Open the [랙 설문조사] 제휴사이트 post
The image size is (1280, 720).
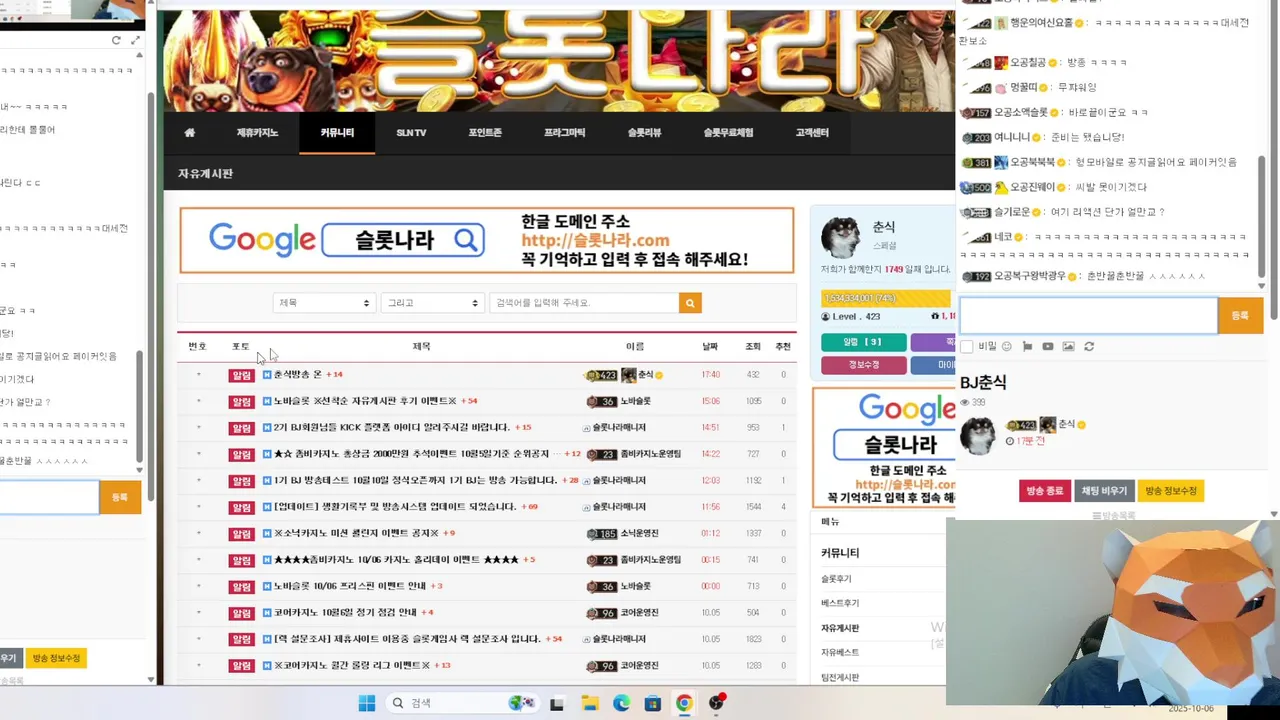pos(407,639)
